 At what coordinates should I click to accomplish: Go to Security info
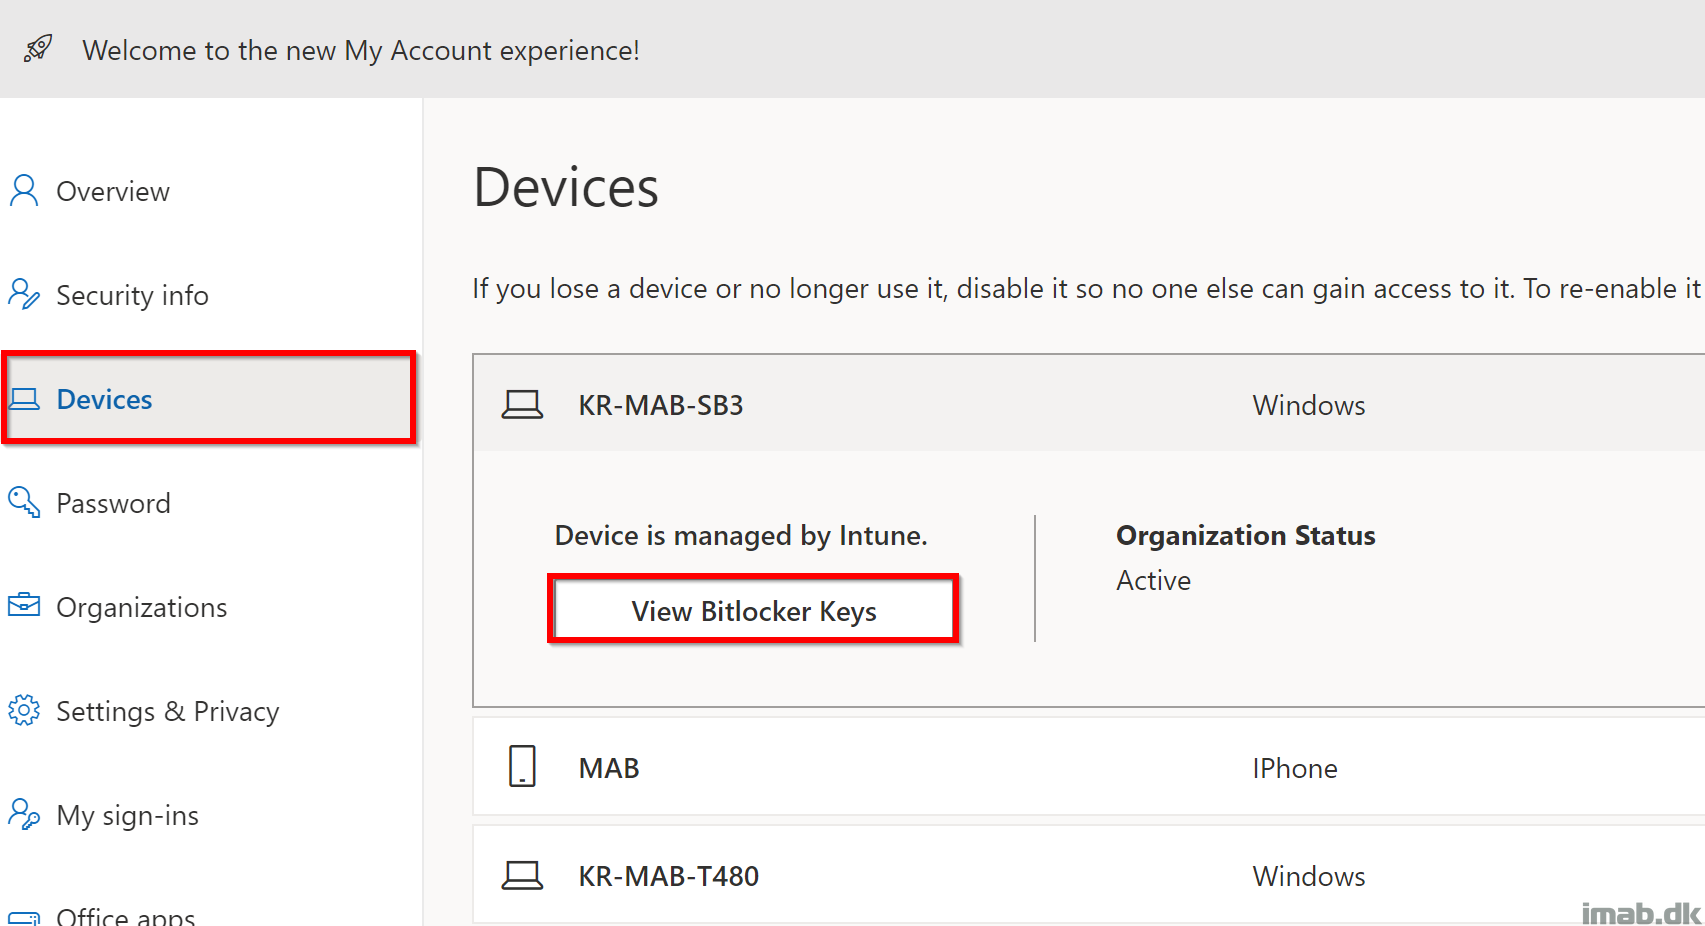coord(132,295)
